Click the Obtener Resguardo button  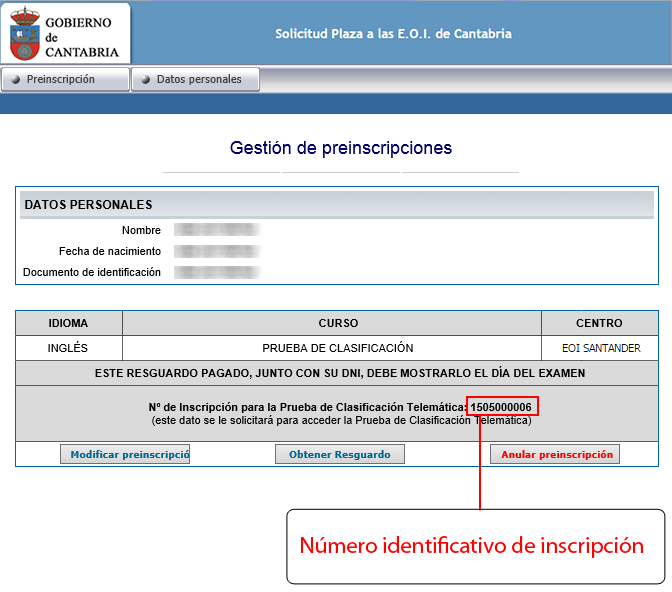click(340, 454)
